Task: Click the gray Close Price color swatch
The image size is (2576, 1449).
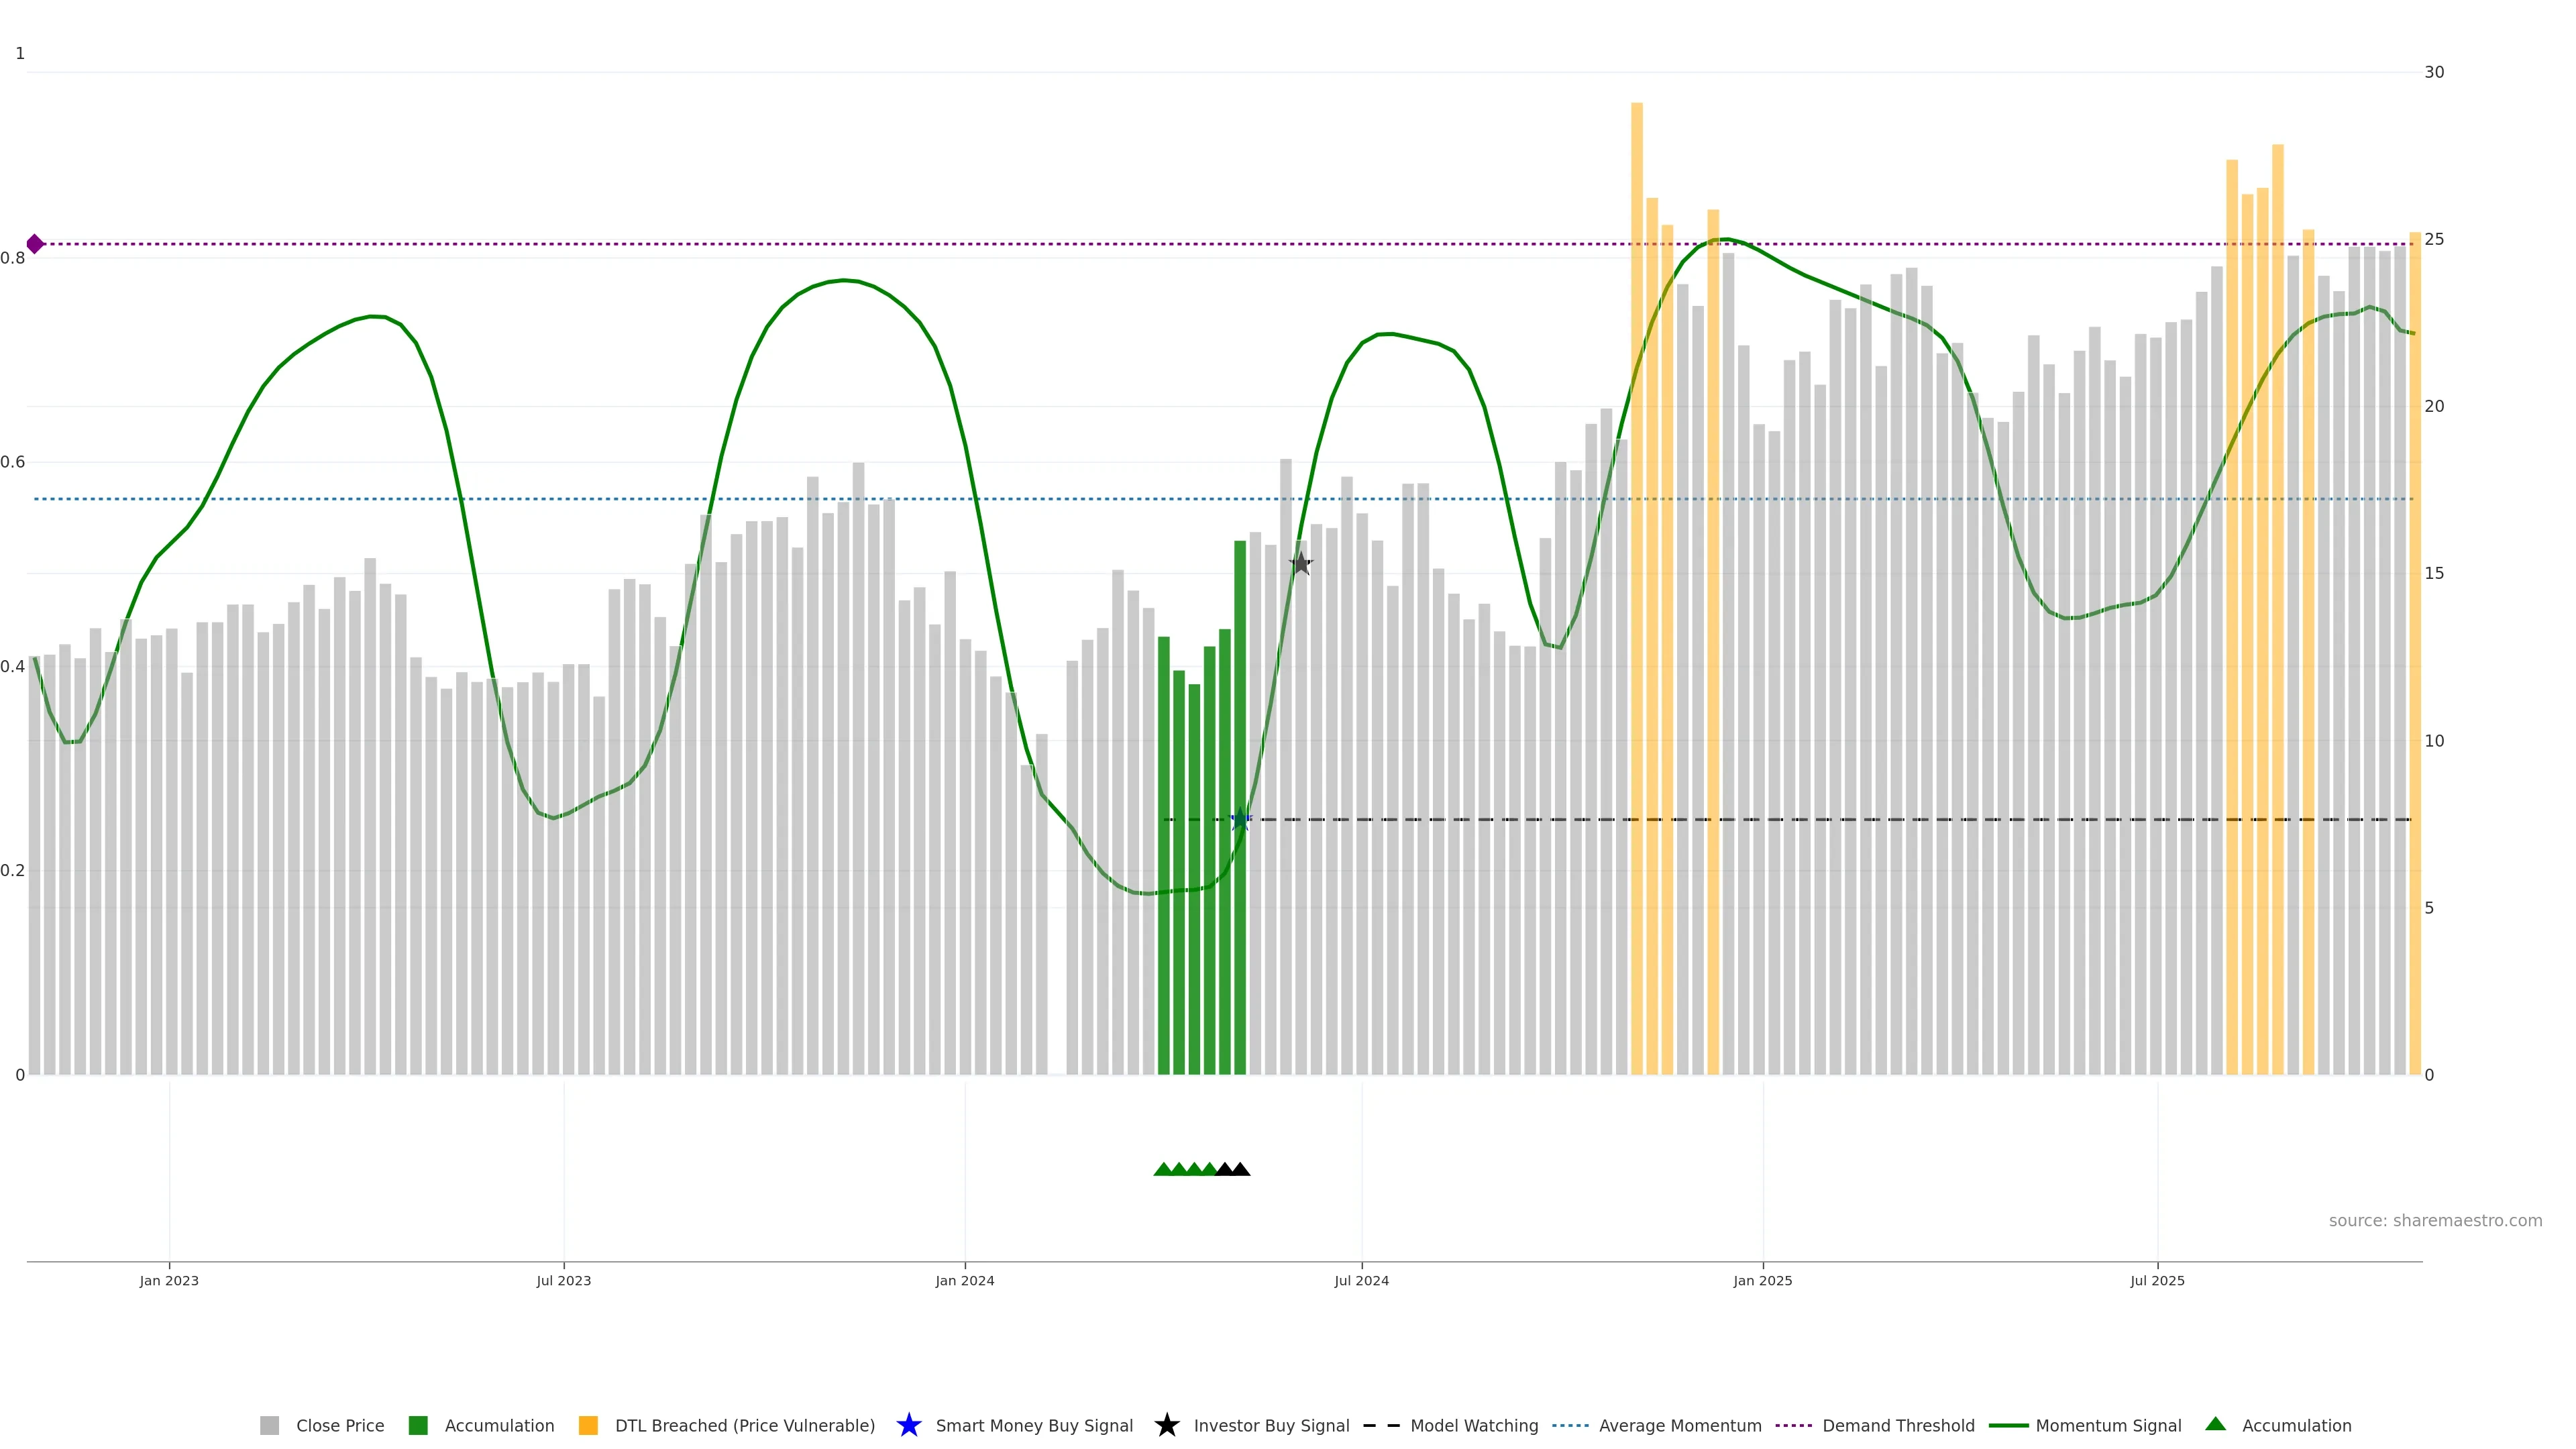Action: (x=269, y=1425)
